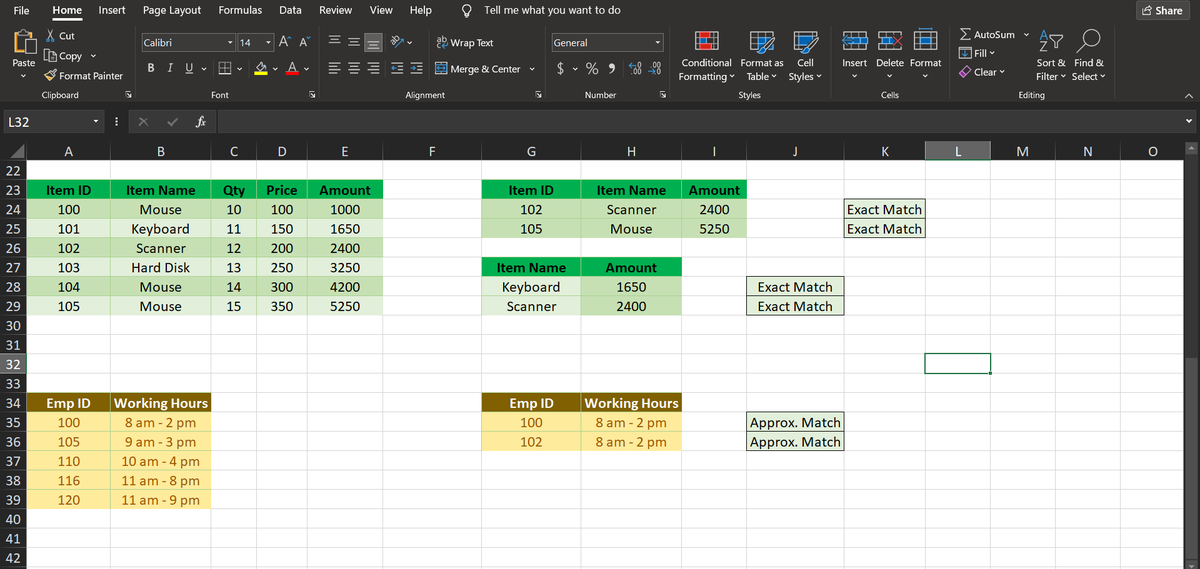1200x569 pixels.
Task: Switch to the Review tab
Action: 335,10
